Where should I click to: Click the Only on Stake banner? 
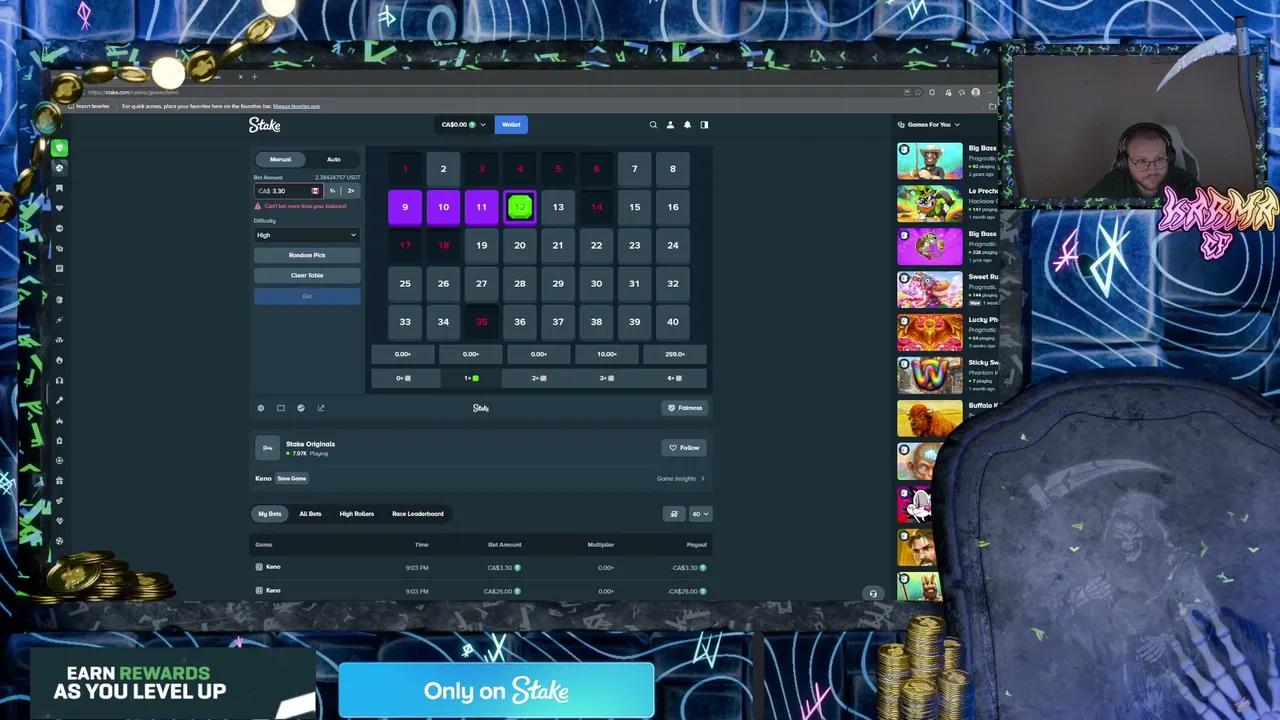[x=496, y=690]
